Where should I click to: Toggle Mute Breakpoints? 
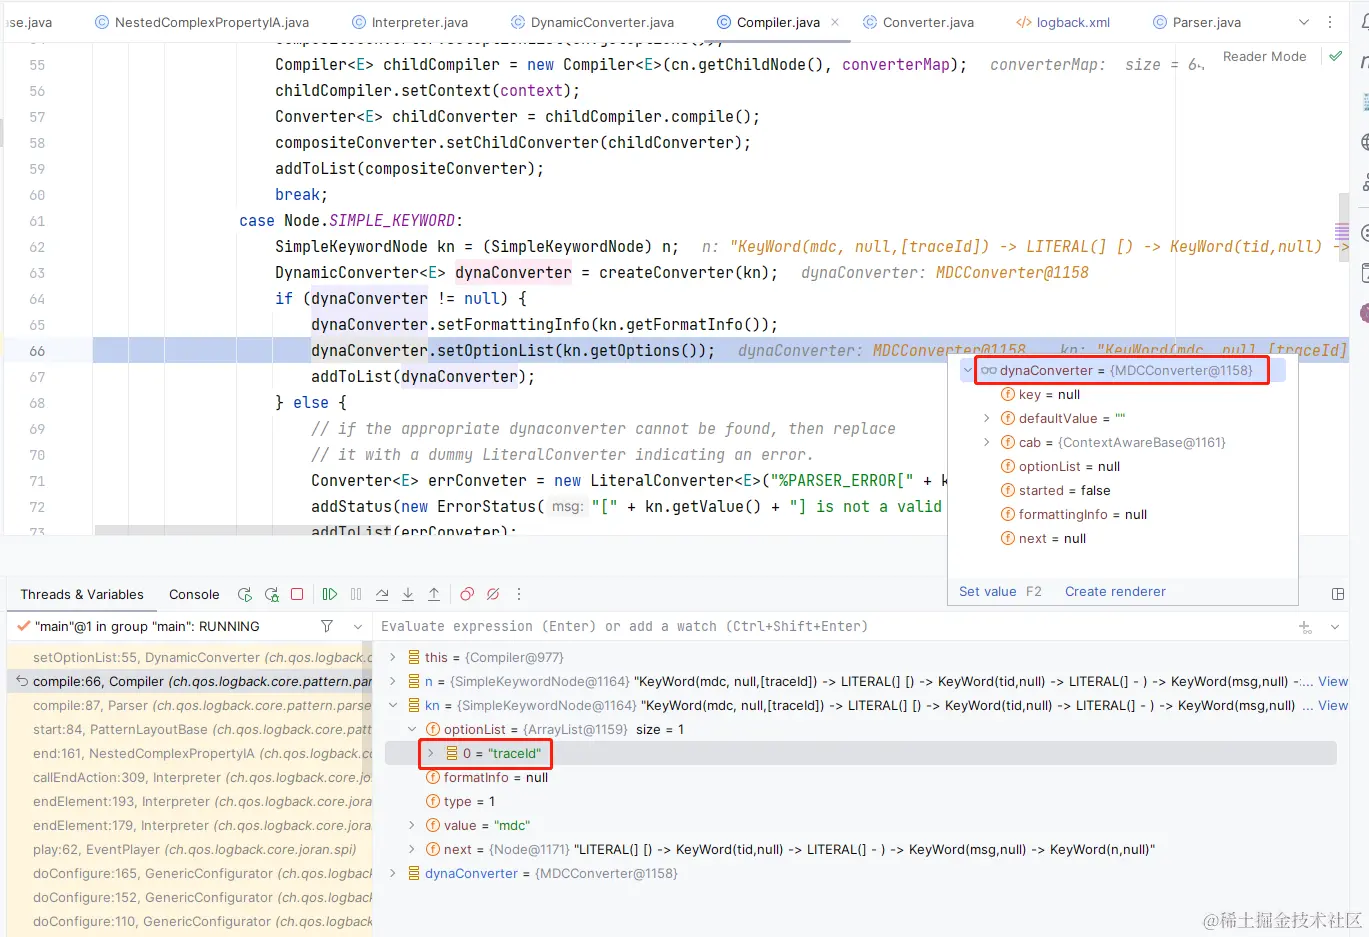(x=493, y=594)
